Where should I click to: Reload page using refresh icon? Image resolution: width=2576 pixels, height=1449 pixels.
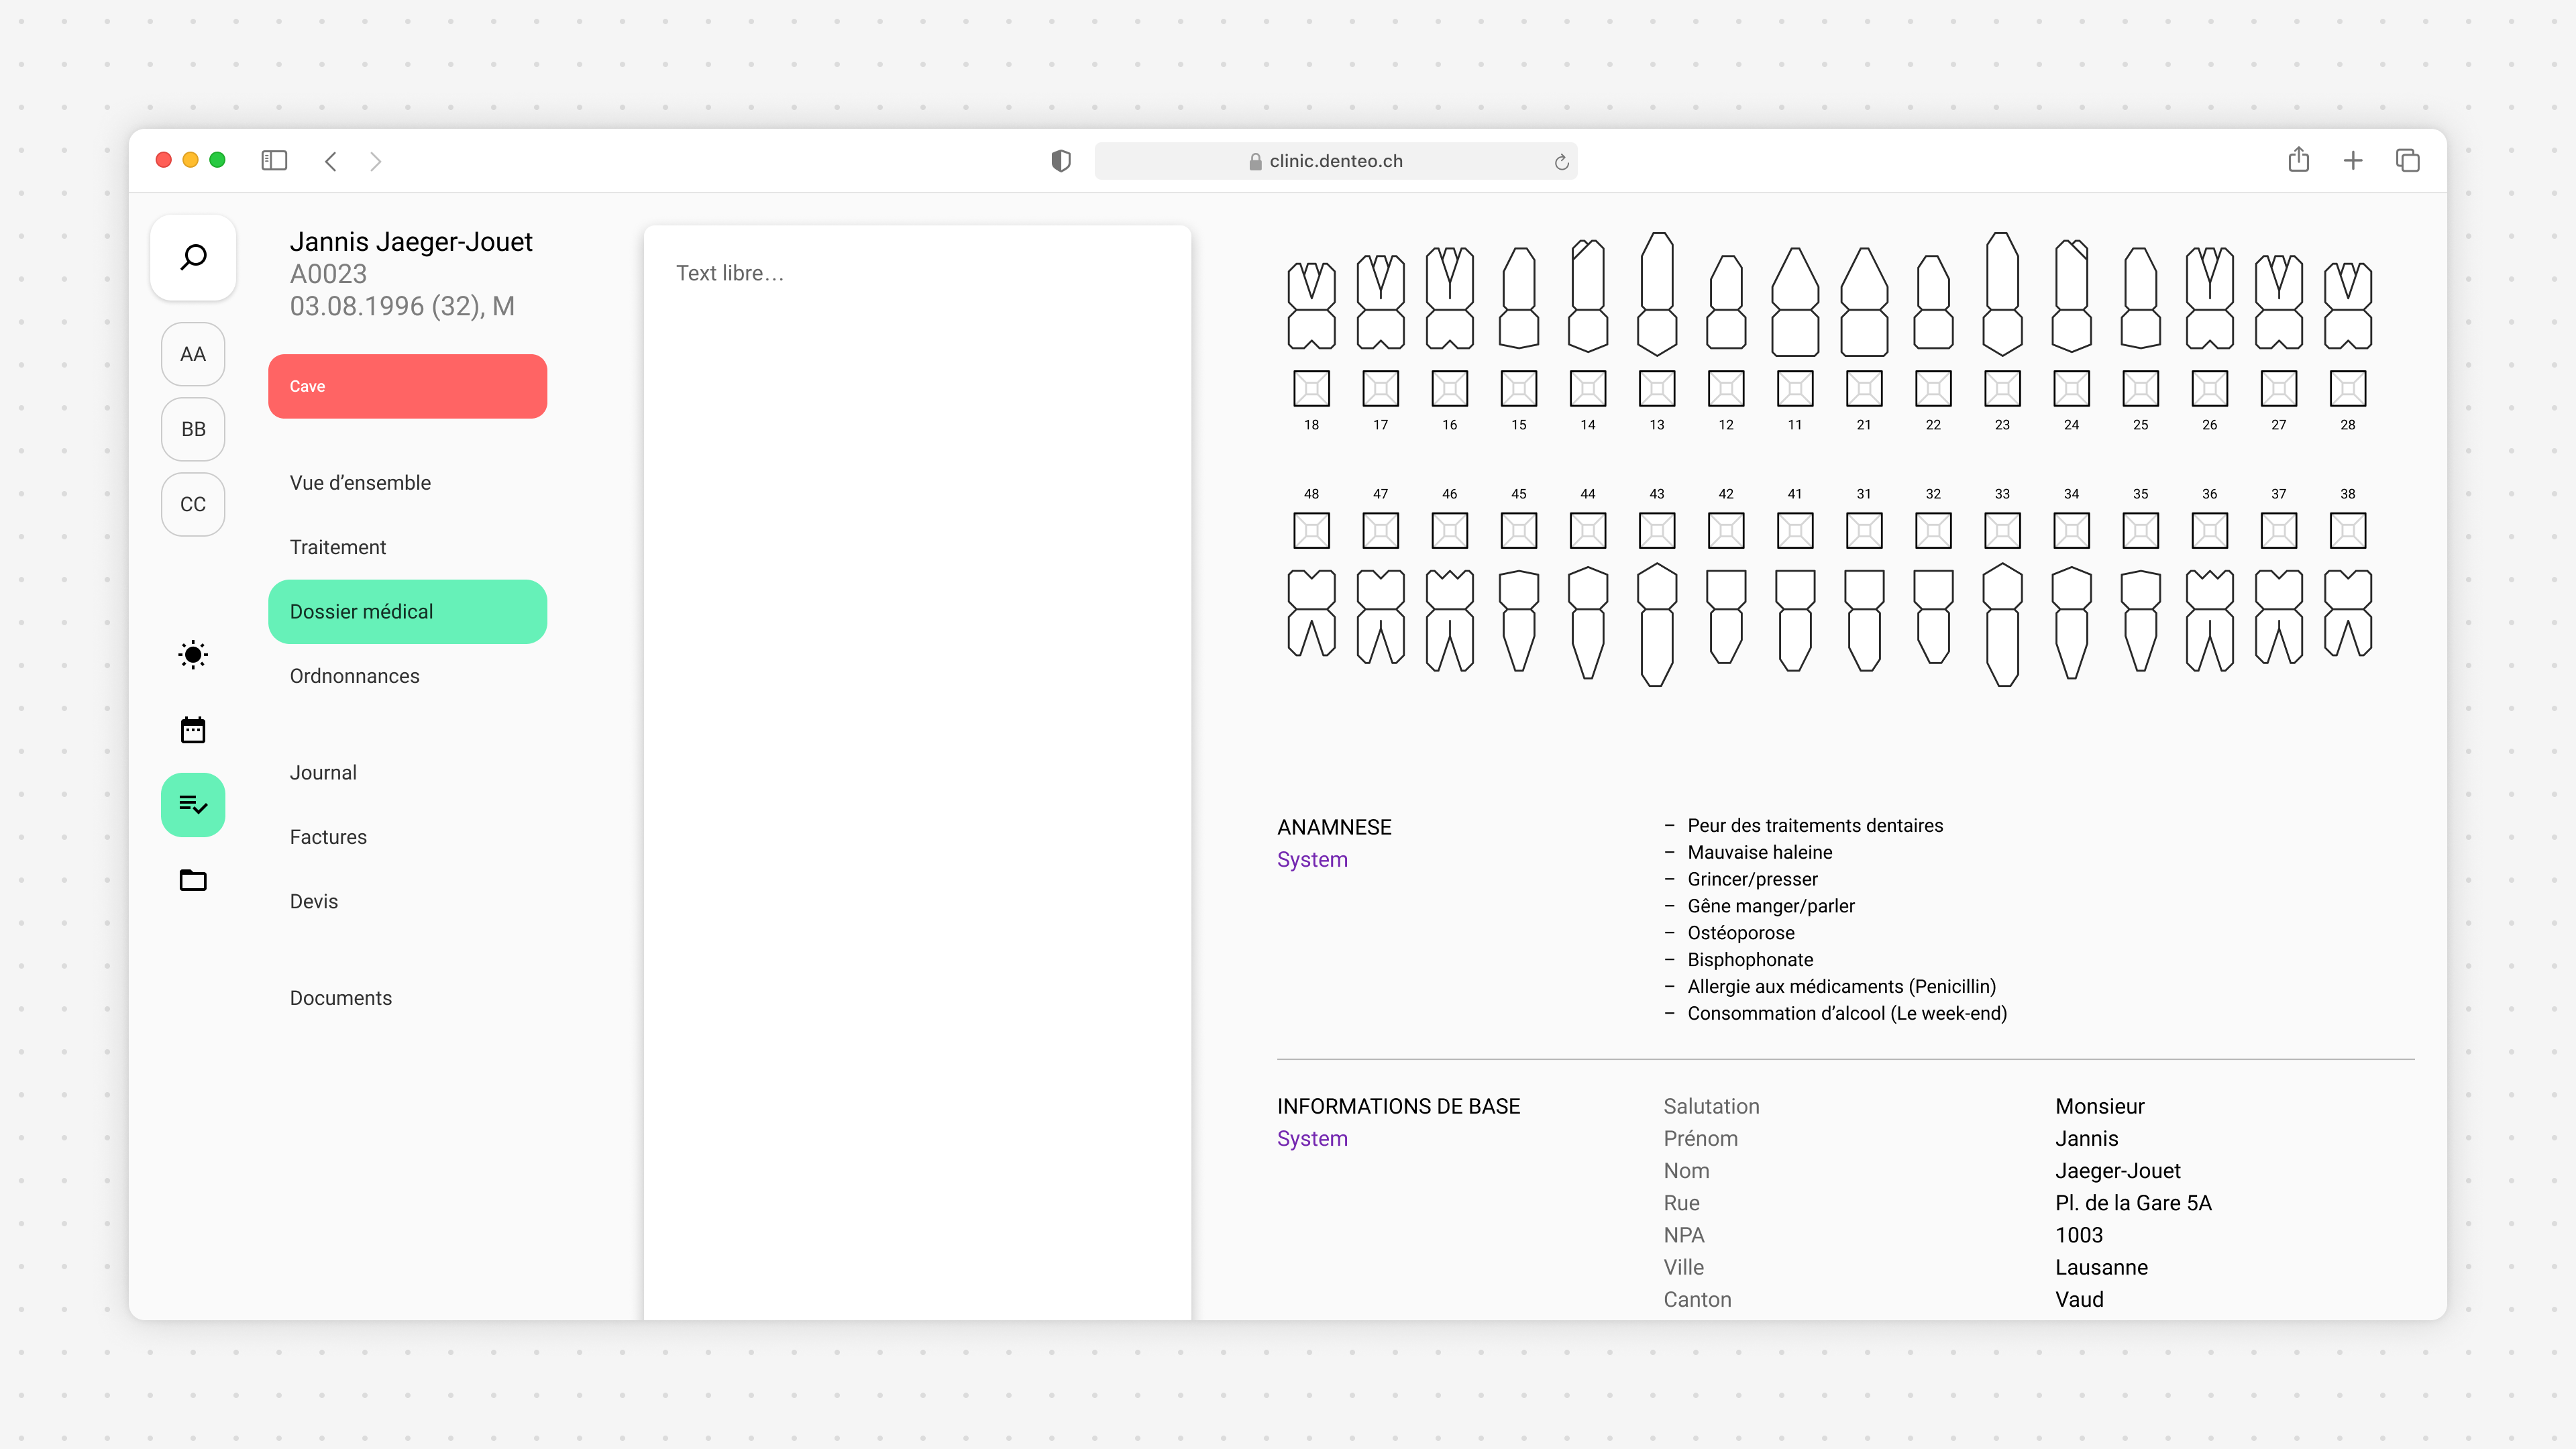pyautogui.click(x=1561, y=162)
